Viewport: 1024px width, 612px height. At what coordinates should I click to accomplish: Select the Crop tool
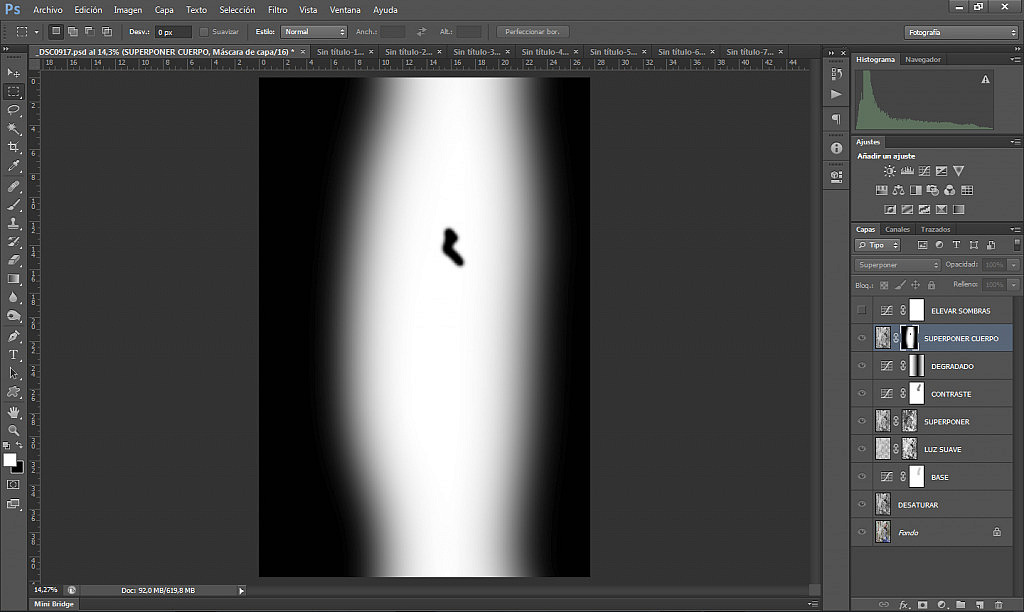(x=14, y=148)
